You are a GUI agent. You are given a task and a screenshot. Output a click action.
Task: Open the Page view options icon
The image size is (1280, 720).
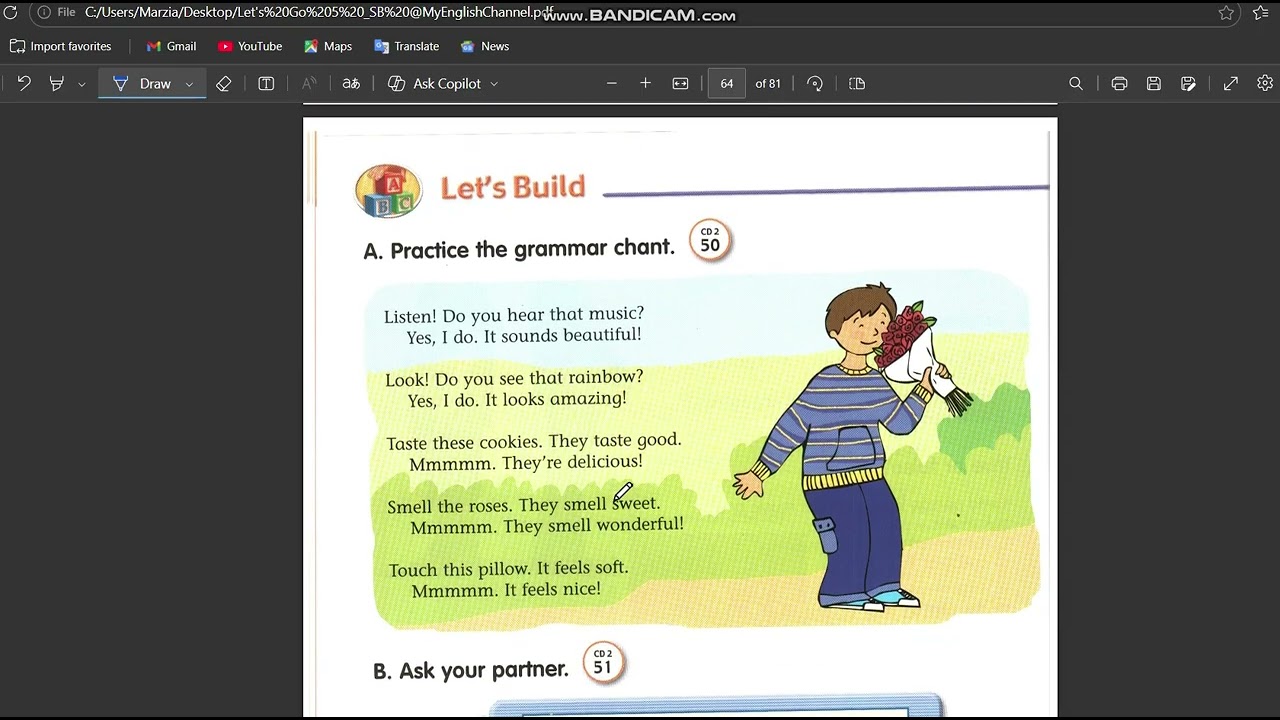pyautogui.click(x=857, y=84)
